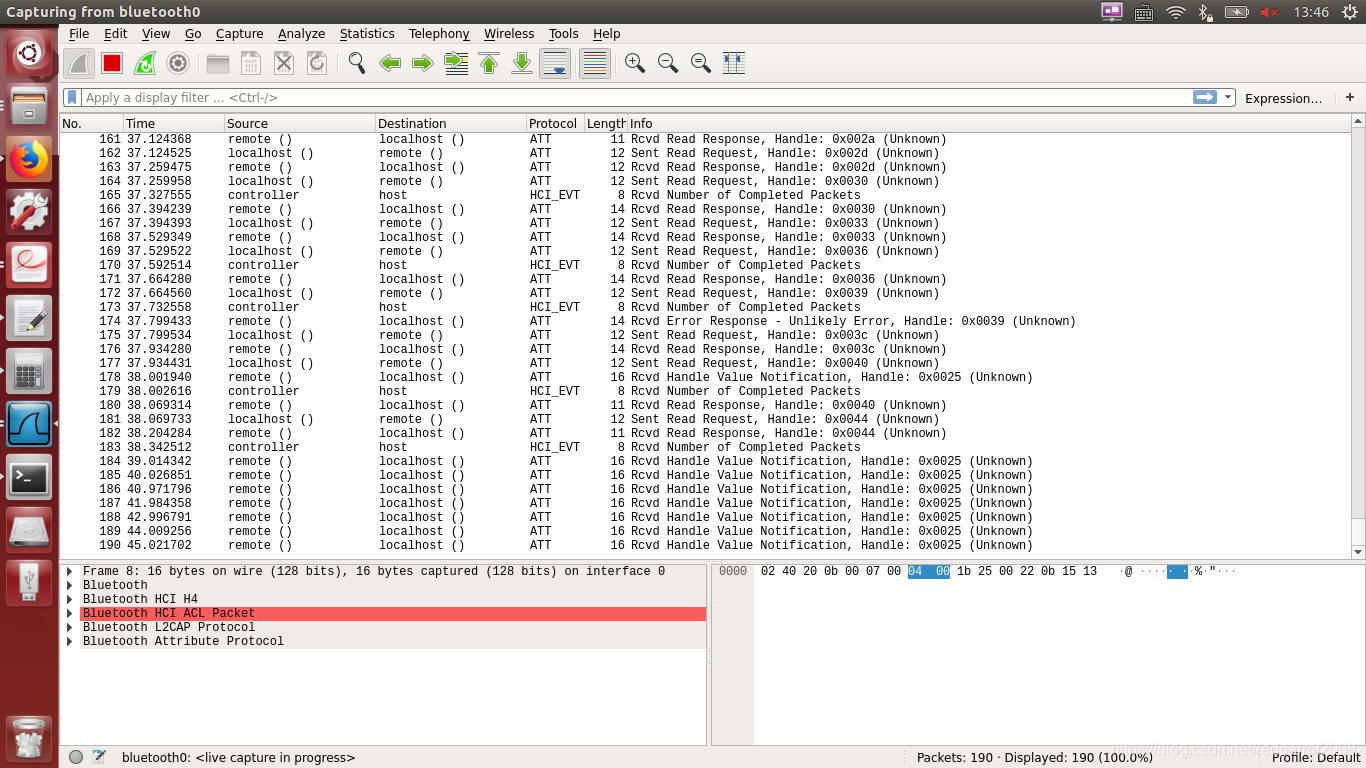Expand Bluetooth Attribute Protocol details
The height and width of the screenshot is (768, 1366).
[69, 641]
